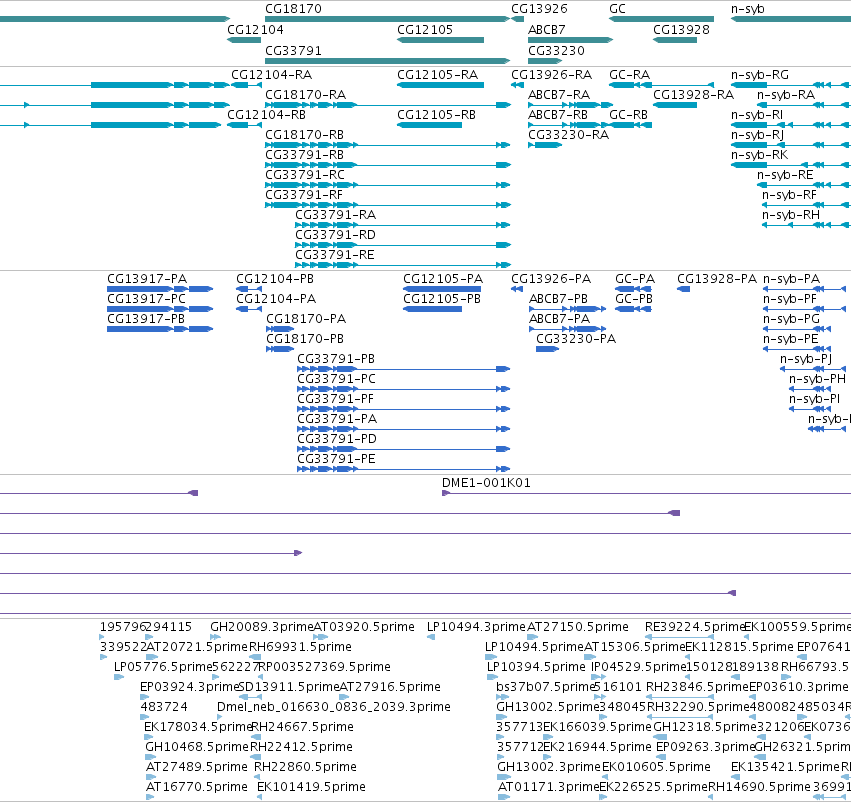Select transcript GC-RB
This screenshot has width=851, height=802.
[630, 125]
